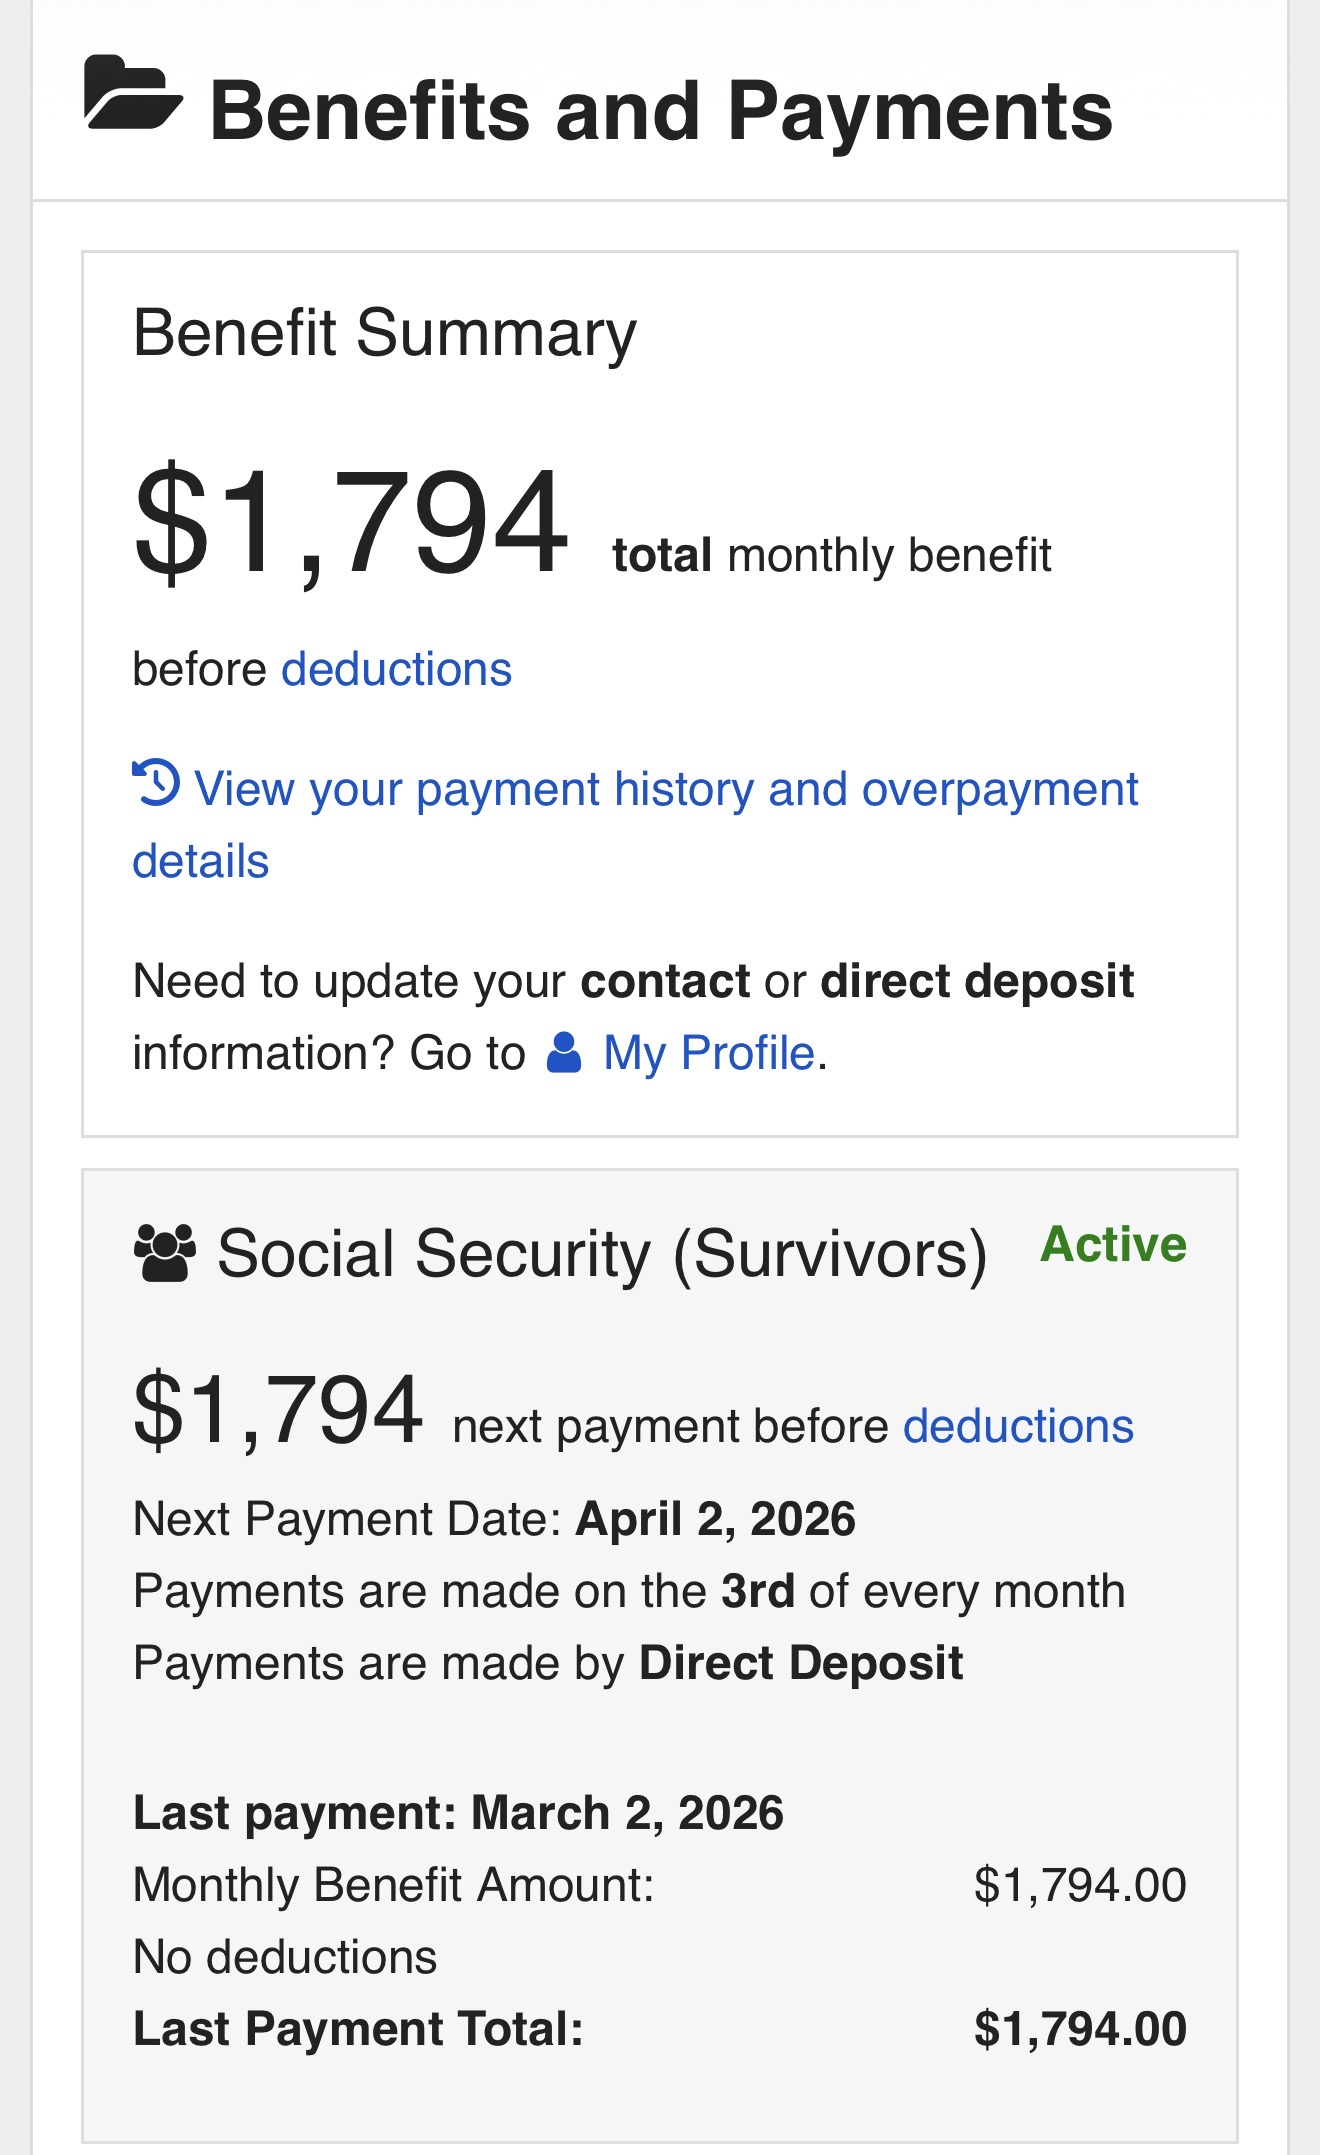Select the Benefit Summary heading

pyautogui.click(x=384, y=333)
